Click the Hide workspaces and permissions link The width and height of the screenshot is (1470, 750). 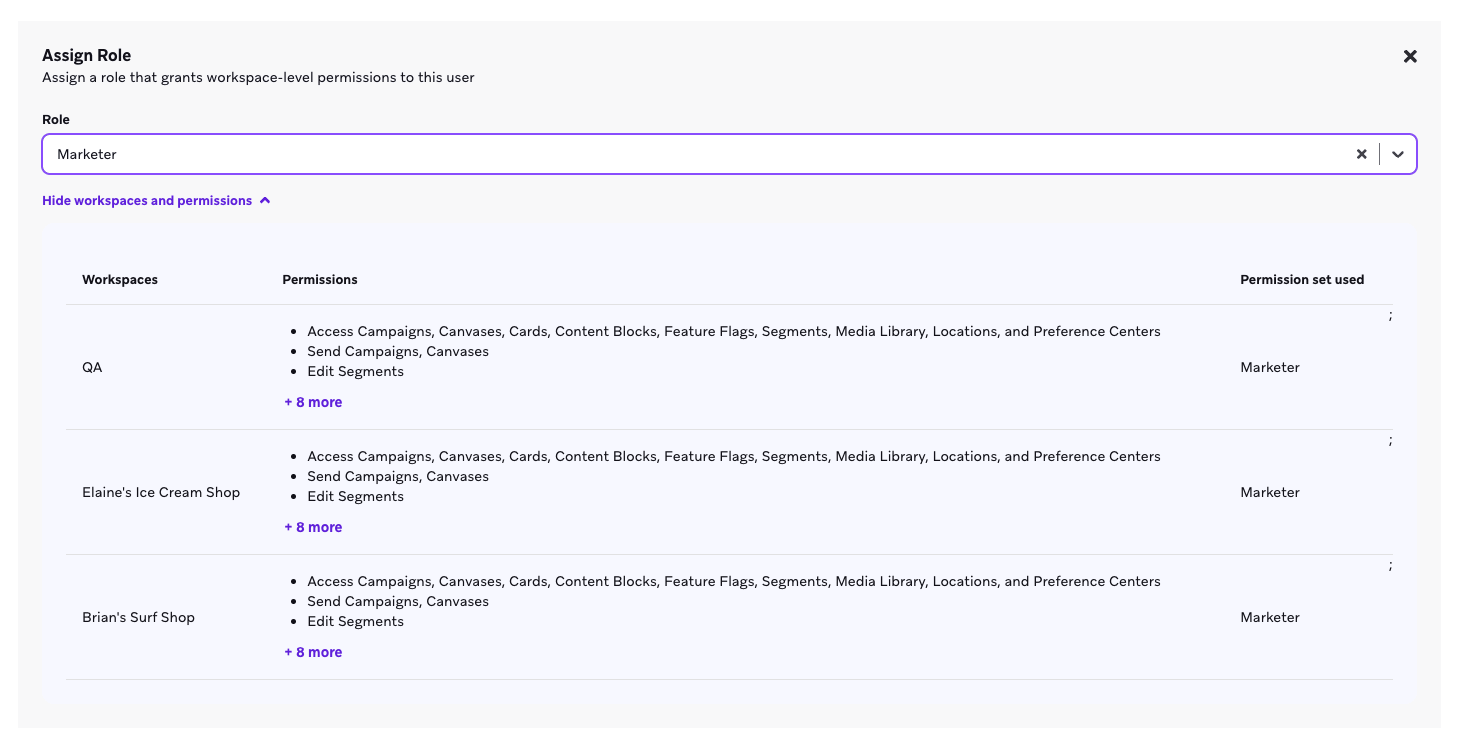147,200
